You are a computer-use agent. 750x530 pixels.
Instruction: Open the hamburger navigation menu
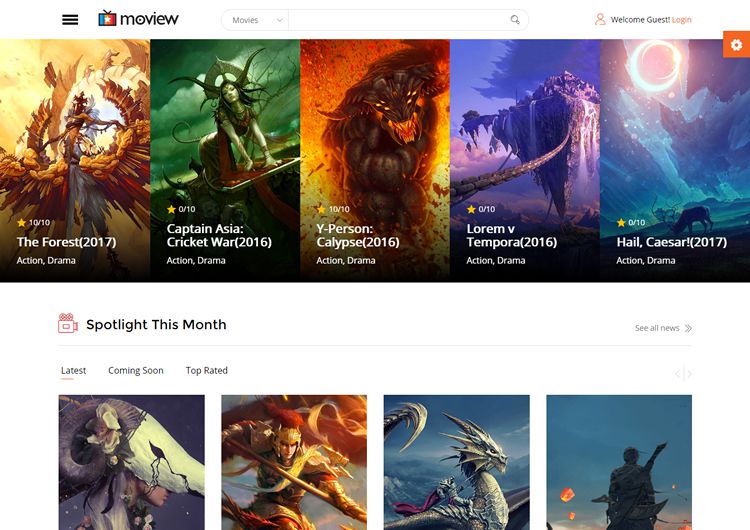pyautogui.click(x=70, y=19)
